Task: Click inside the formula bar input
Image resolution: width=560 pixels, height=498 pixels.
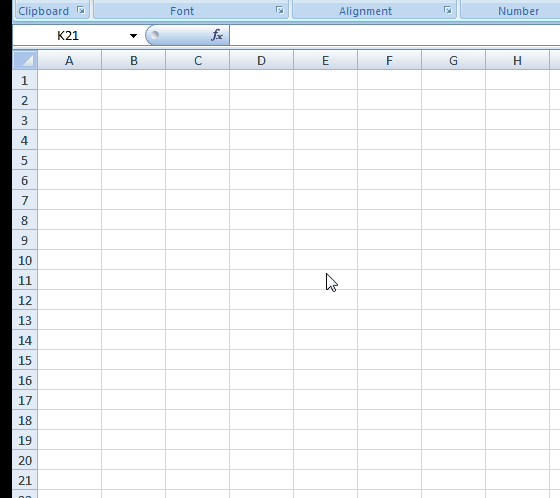Action: click(x=395, y=35)
